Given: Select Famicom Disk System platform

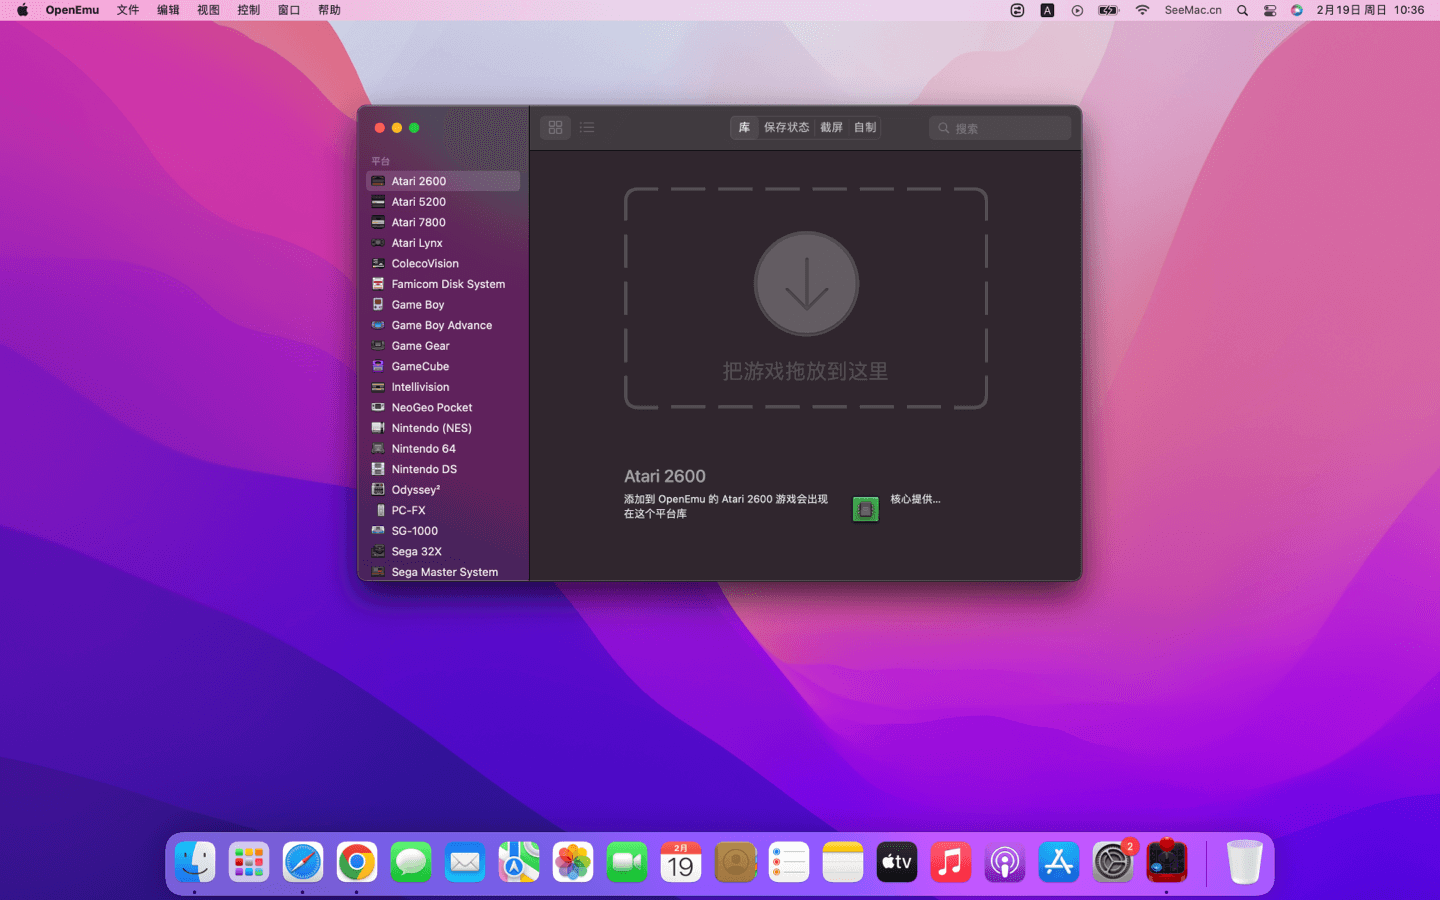Looking at the screenshot, I should tap(443, 284).
